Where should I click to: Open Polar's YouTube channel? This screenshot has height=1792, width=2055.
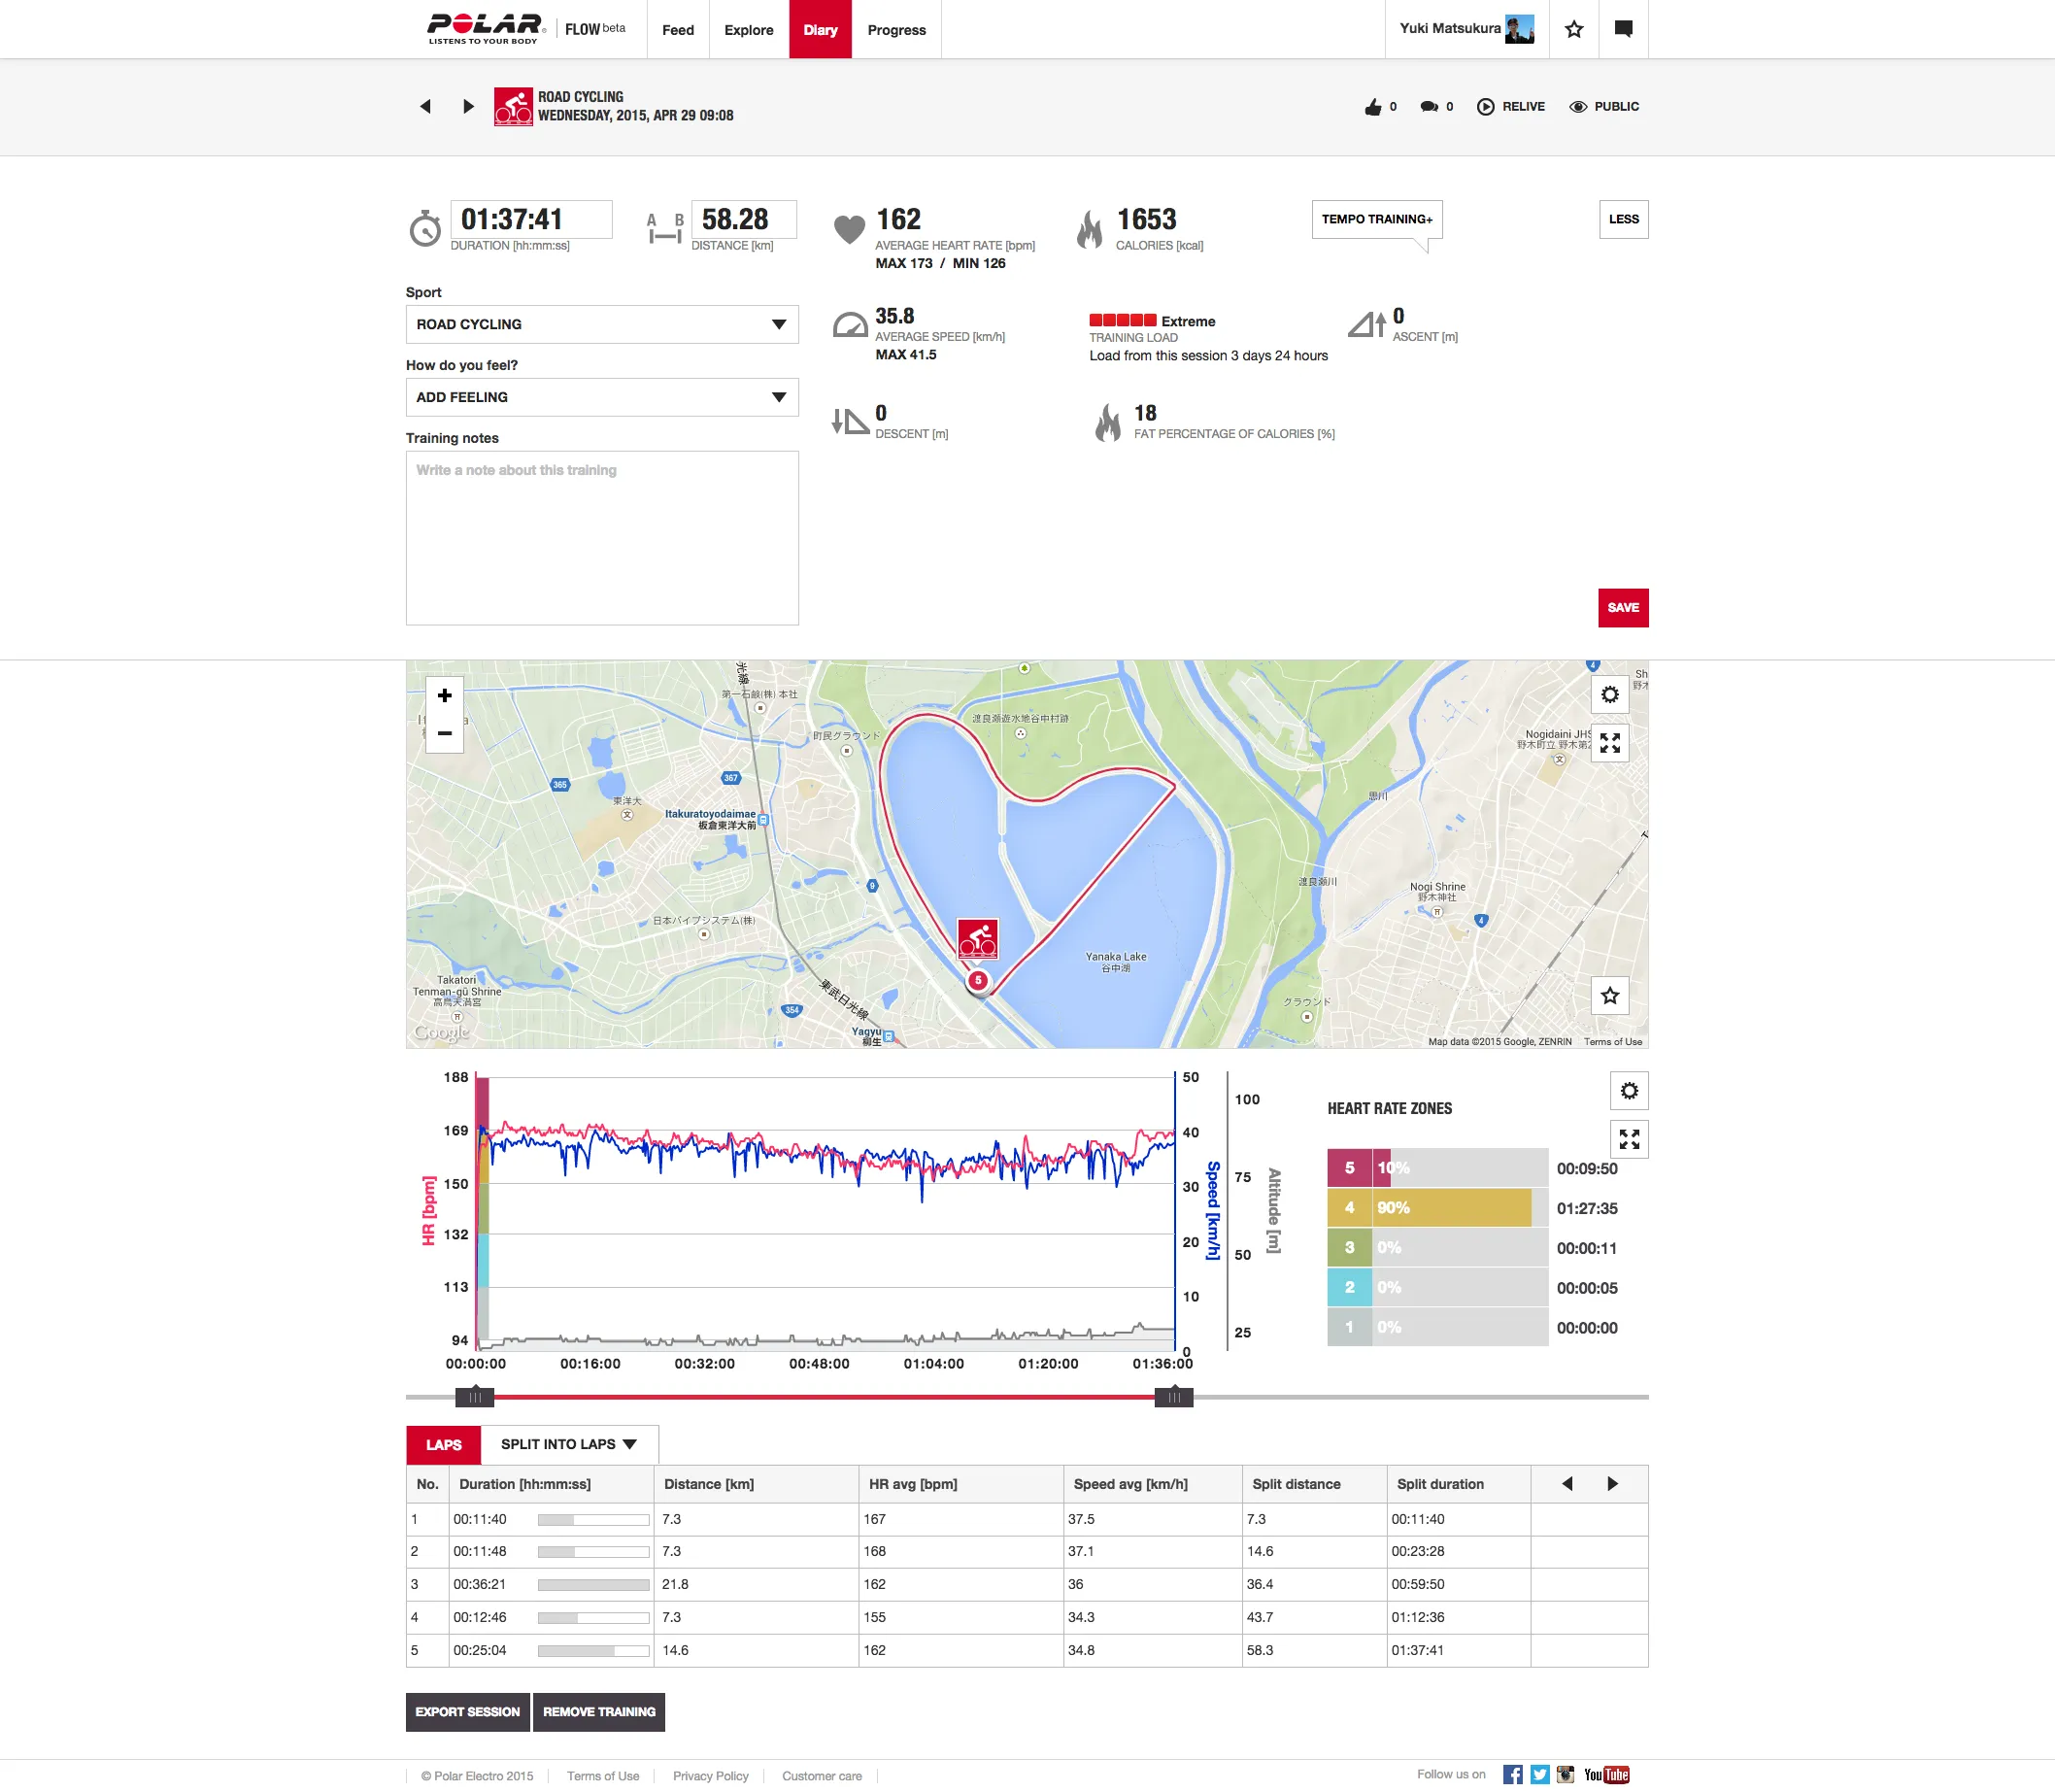[1606, 1774]
